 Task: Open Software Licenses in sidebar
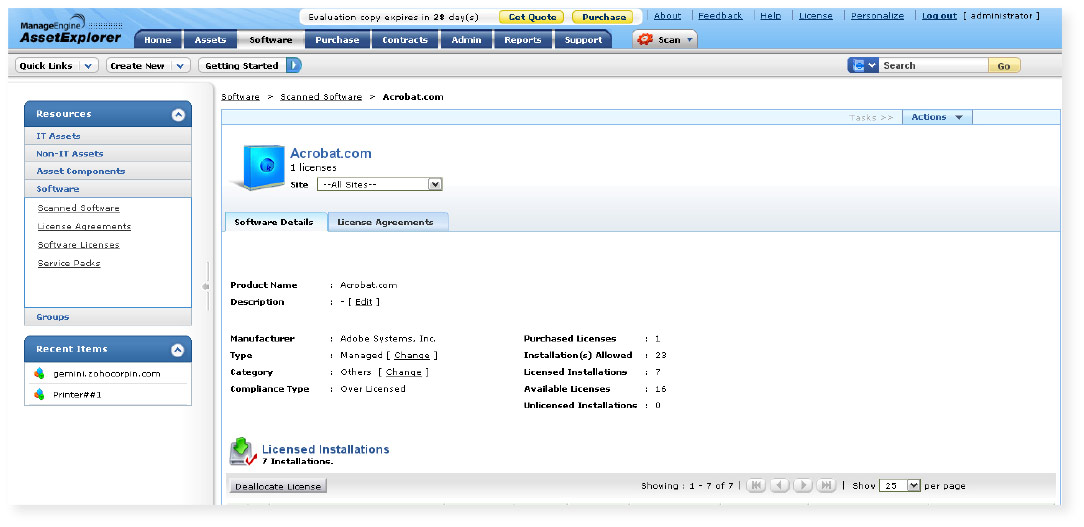78,245
